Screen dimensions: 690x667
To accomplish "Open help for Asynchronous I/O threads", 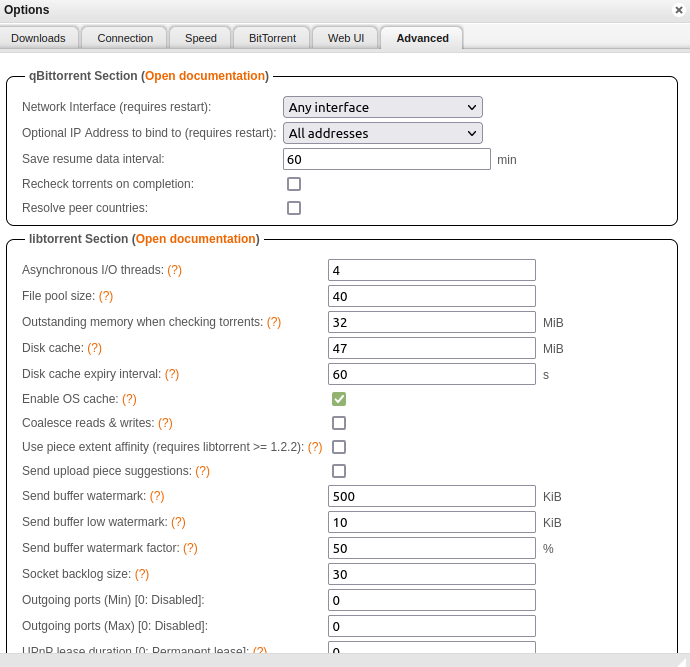I will [x=174, y=270].
